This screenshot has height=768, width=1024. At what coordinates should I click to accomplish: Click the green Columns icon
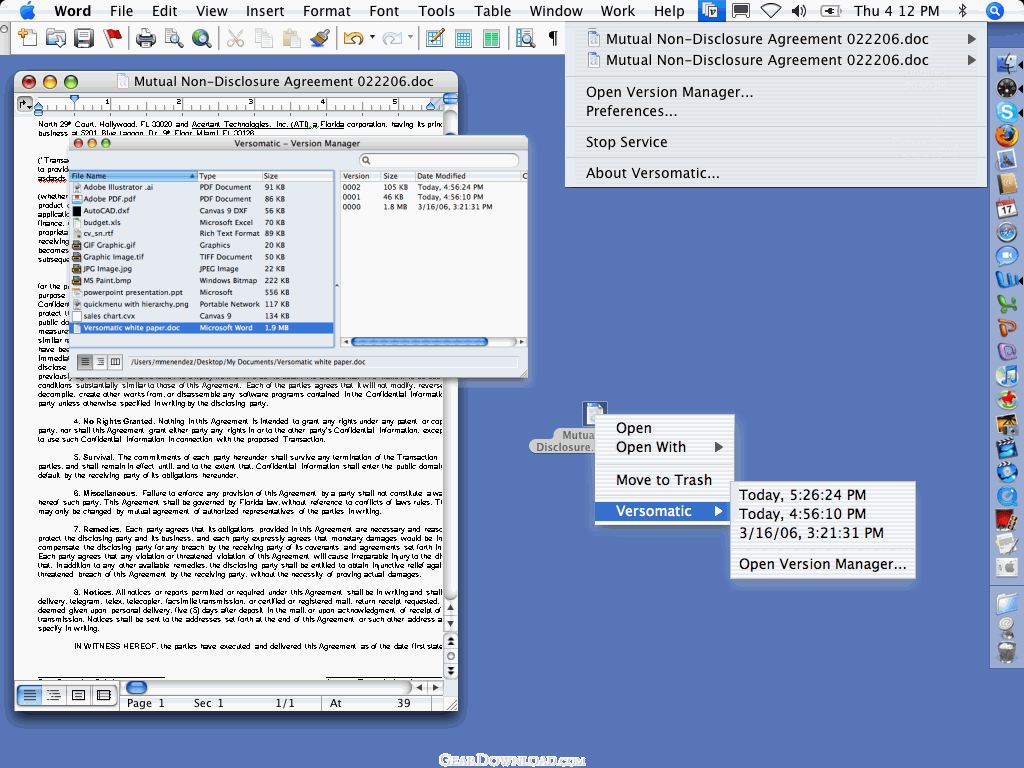click(491, 39)
